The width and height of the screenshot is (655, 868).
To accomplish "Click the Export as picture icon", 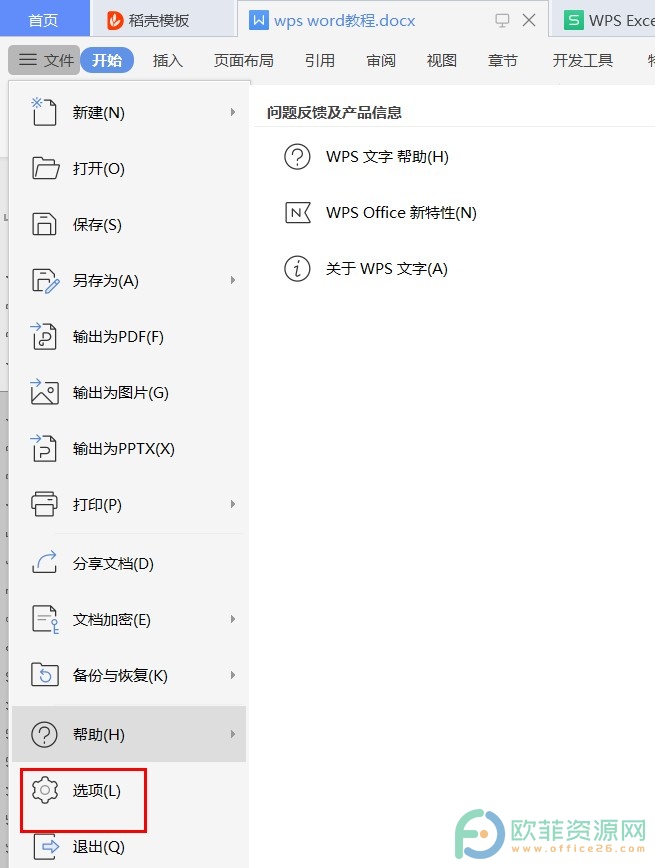I will [44, 392].
